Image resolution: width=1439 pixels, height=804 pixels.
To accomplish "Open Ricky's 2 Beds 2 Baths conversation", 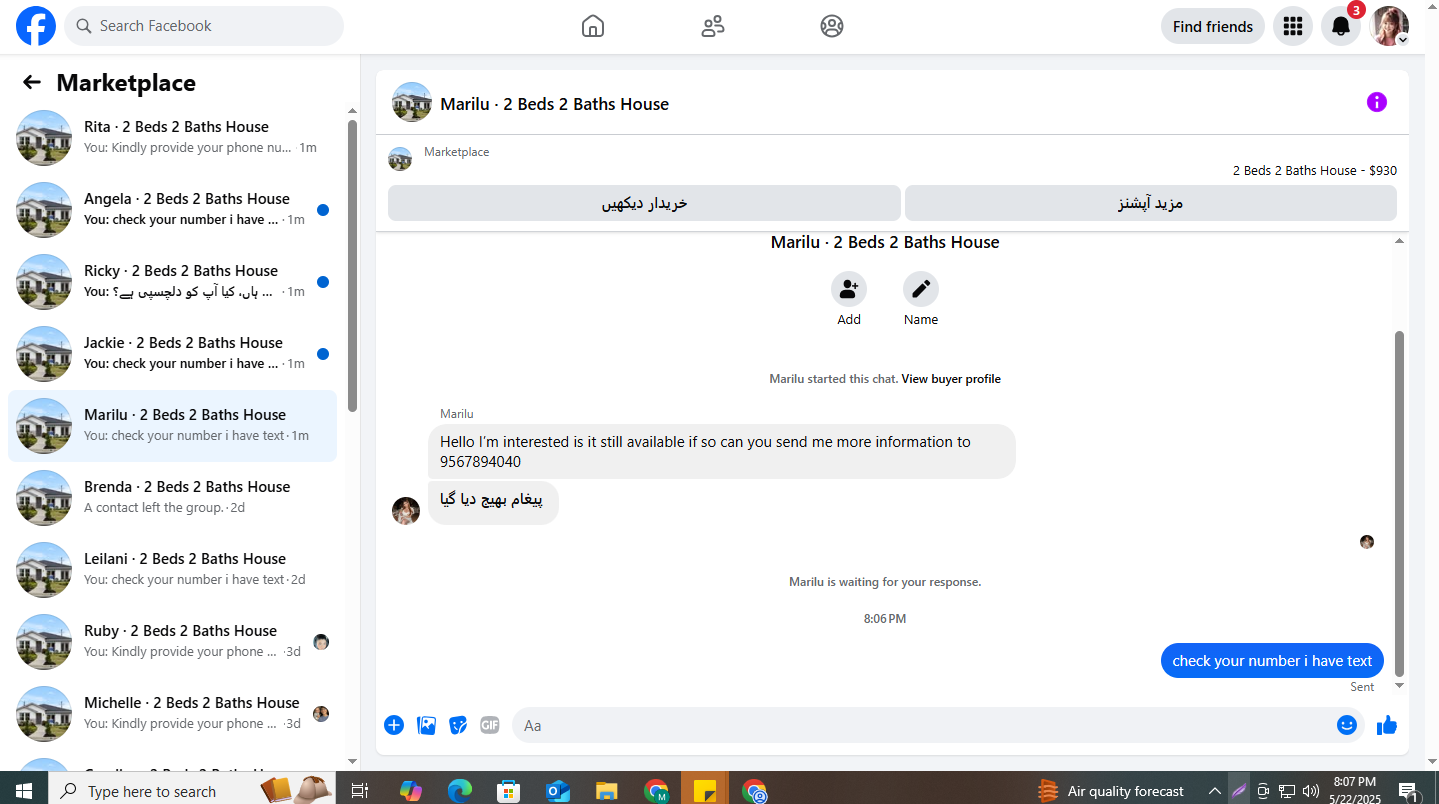I will pyautogui.click(x=172, y=282).
